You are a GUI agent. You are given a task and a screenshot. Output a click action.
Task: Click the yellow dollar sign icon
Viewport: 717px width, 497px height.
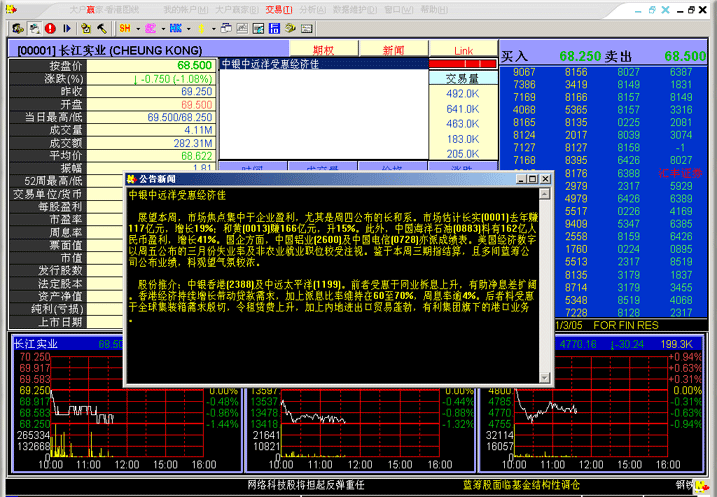[201, 28]
